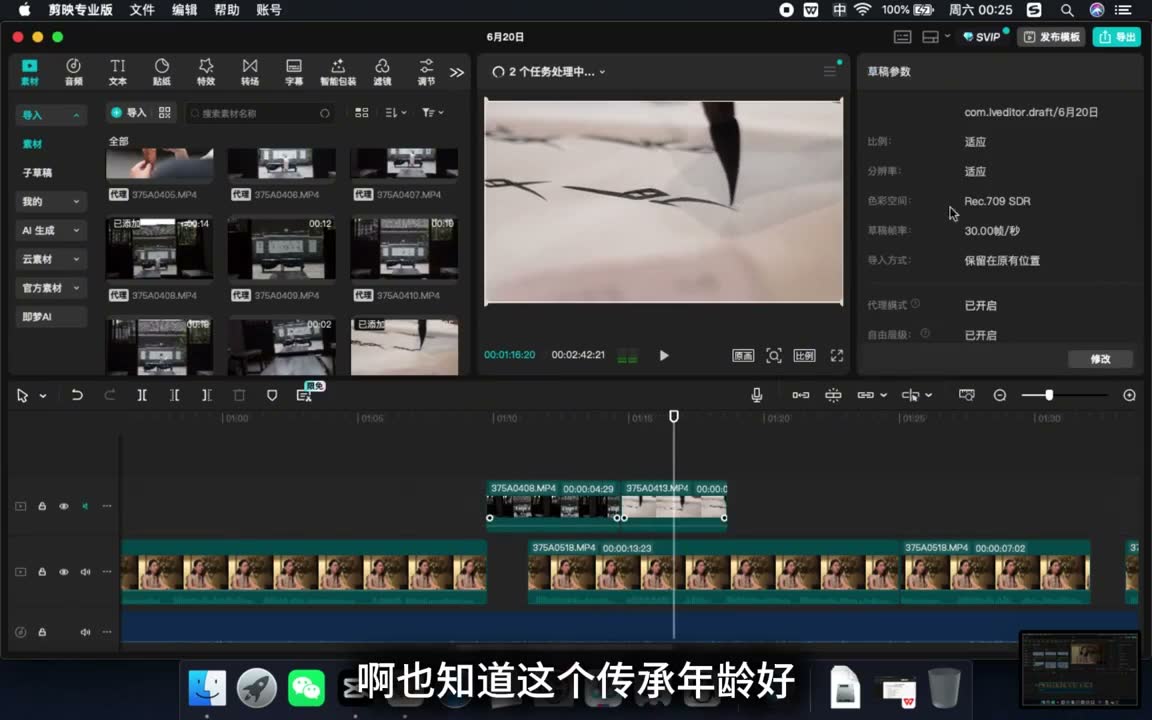The width and height of the screenshot is (1152, 720).
Task: Switch media list to grid view
Action: pos(361,112)
